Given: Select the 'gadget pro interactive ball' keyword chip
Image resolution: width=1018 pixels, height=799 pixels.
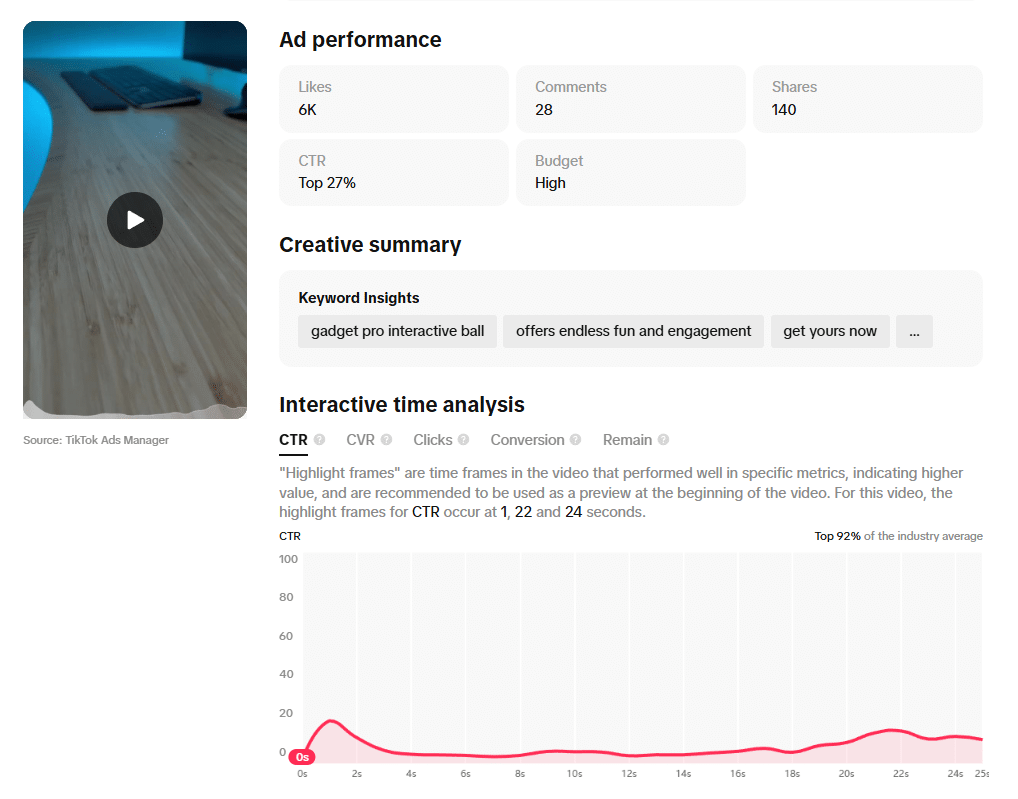Looking at the screenshot, I should 396,331.
